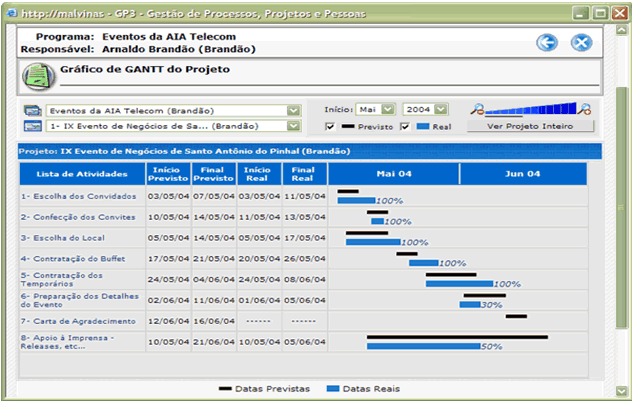632x401 pixels.
Task: Click the zoom in magnifier icon
Action: tap(586, 109)
